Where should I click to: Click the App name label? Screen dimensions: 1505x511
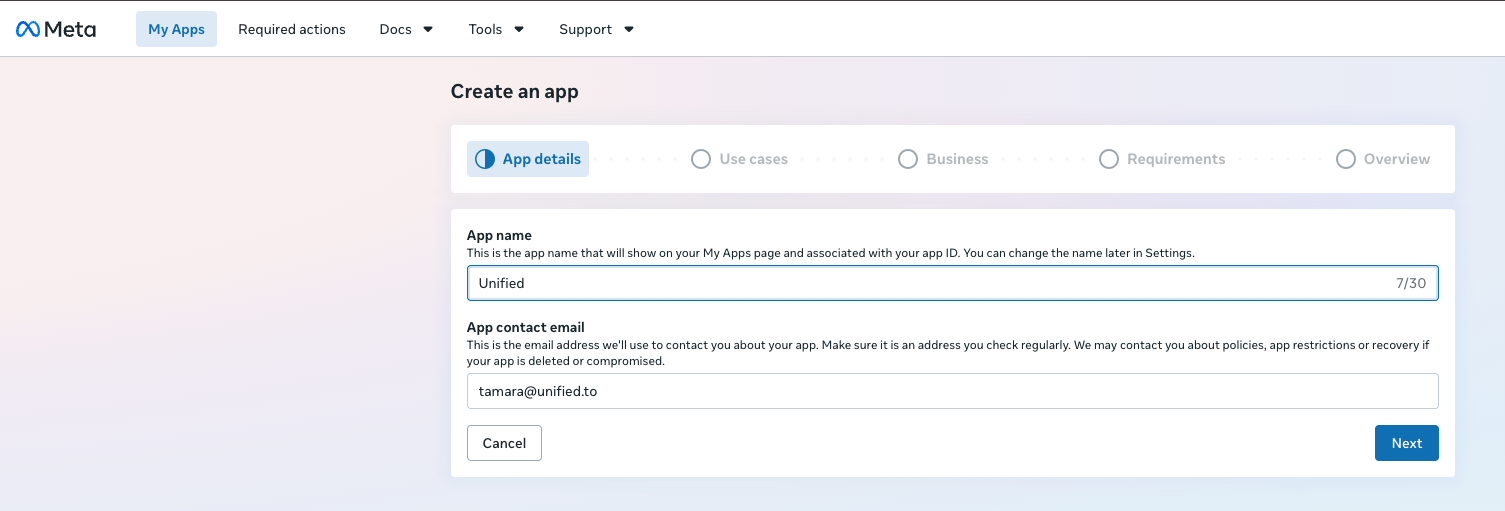(x=499, y=236)
